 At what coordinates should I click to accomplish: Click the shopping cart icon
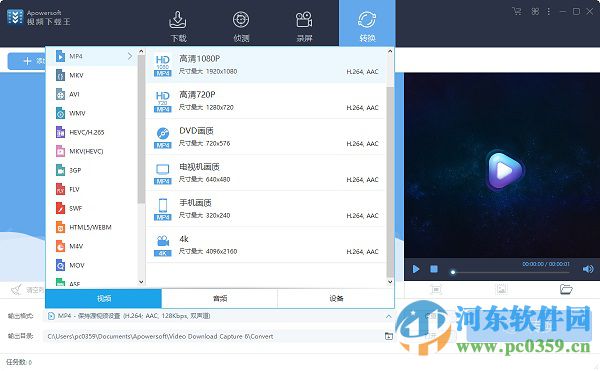pos(517,11)
